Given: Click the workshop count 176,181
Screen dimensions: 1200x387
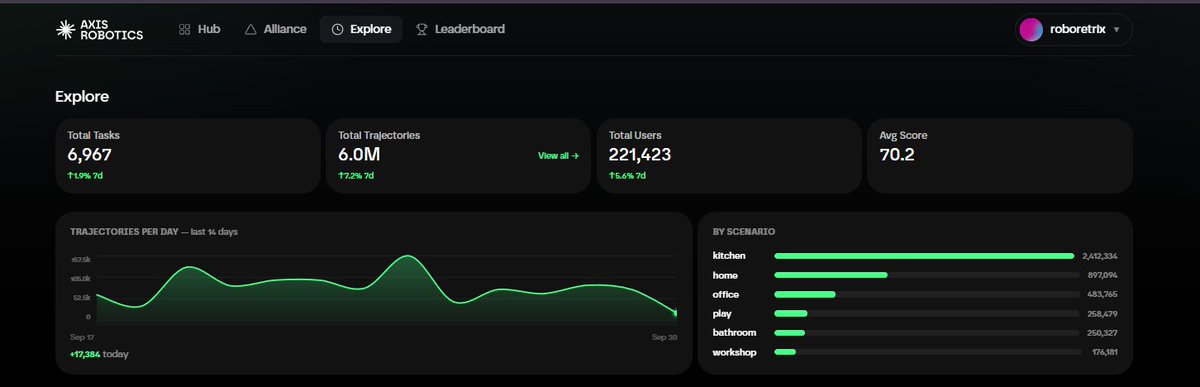Looking at the screenshot, I should [1104, 352].
